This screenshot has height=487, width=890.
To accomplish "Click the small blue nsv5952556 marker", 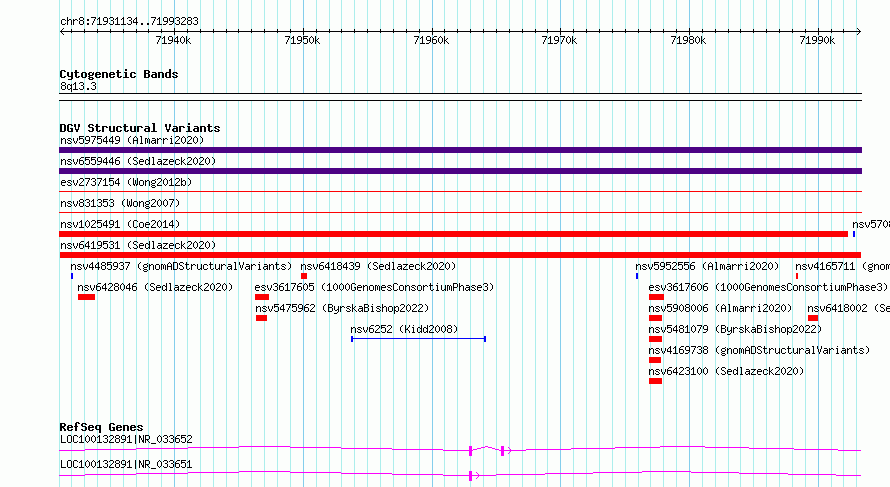I will pyautogui.click(x=637, y=276).
